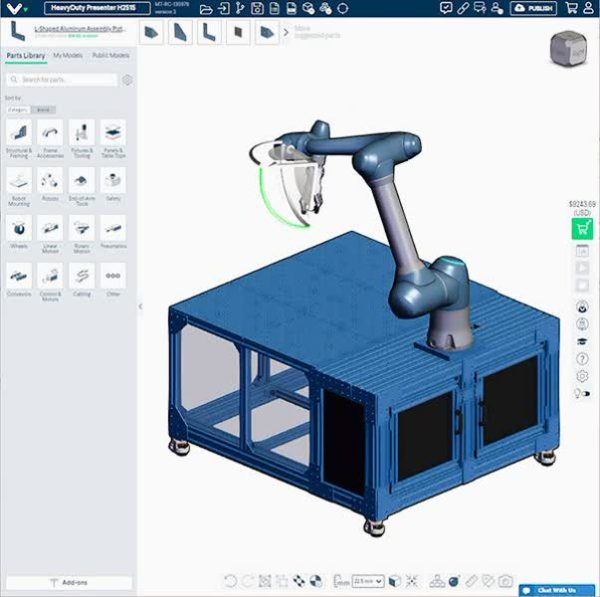Open the document page icon in top bar

point(274,8)
